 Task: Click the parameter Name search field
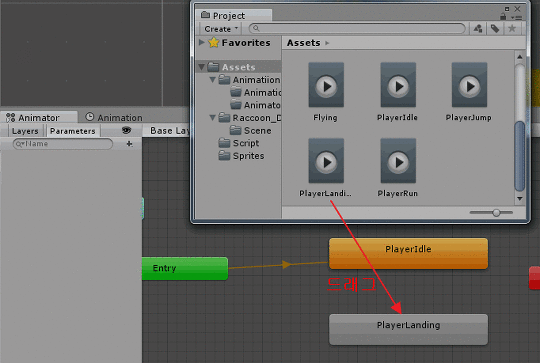pos(63,144)
